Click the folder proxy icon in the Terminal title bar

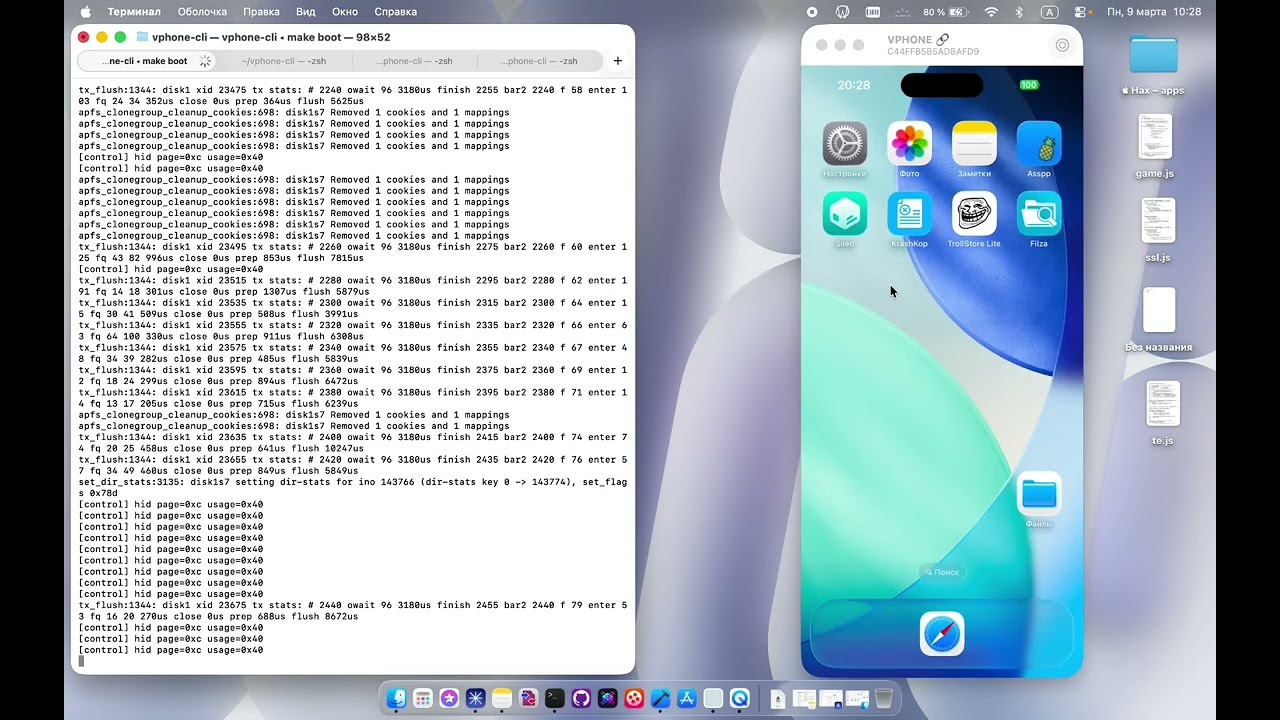(x=142, y=37)
